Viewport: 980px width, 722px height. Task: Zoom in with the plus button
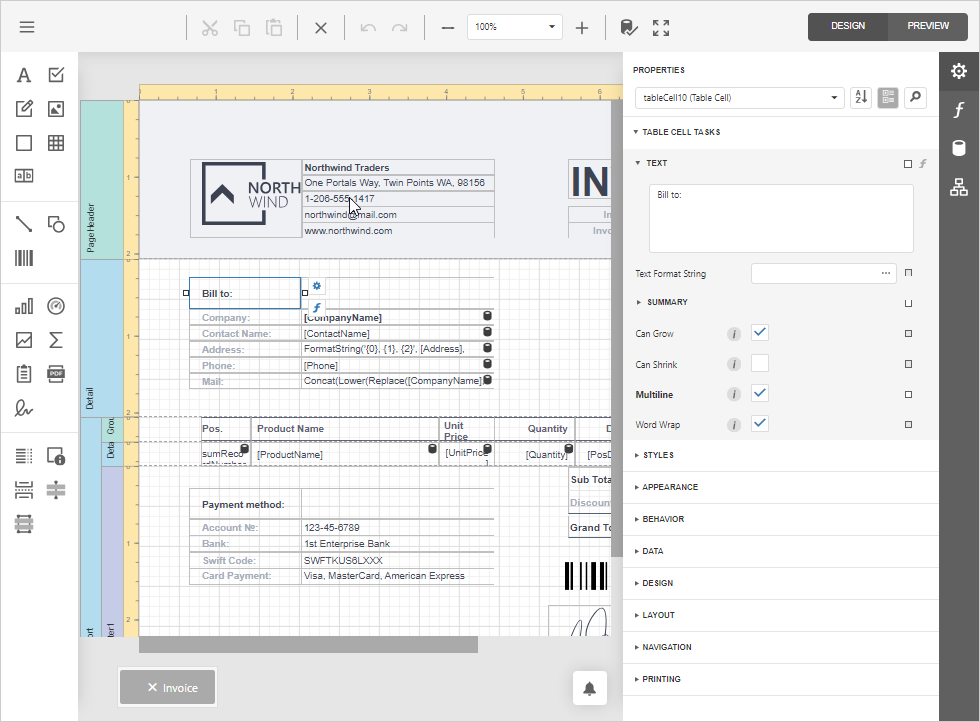point(582,28)
